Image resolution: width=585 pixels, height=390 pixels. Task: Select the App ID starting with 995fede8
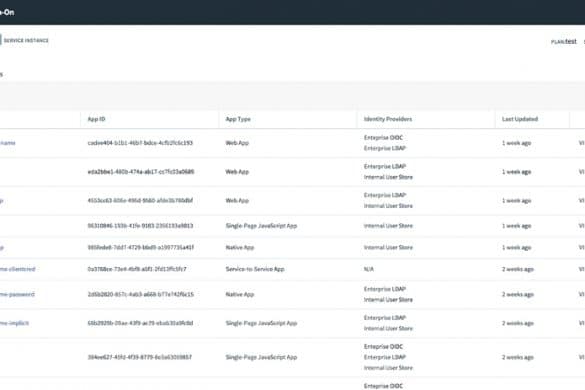(x=141, y=247)
